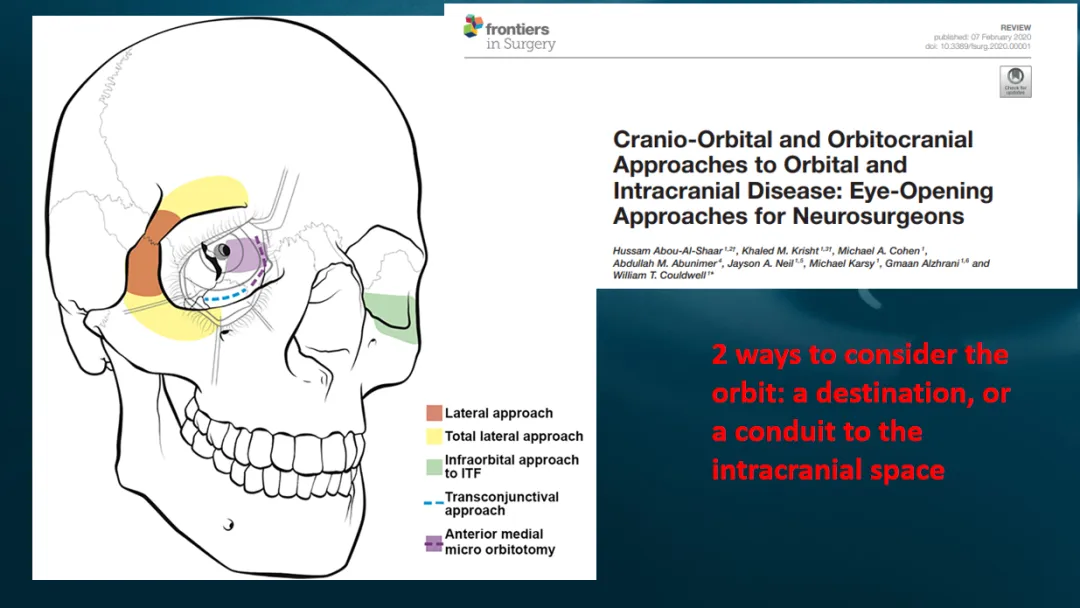The width and height of the screenshot is (1080, 608).
Task: Pick the yellow Total lateral approach swatch
Action: pos(434,436)
